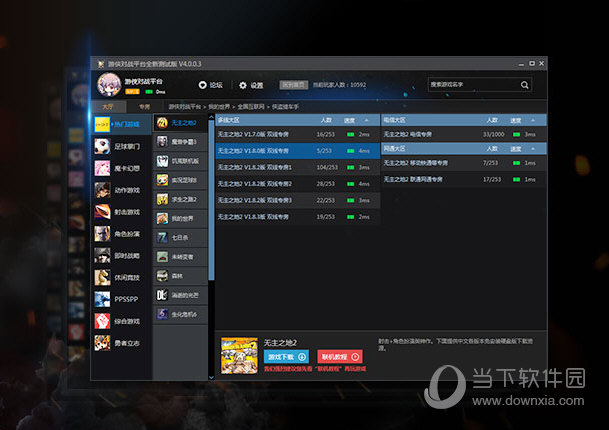Screen dimensions: 609x430
Task: Select 魔卡幻想 category icon
Action: (102, 168)
